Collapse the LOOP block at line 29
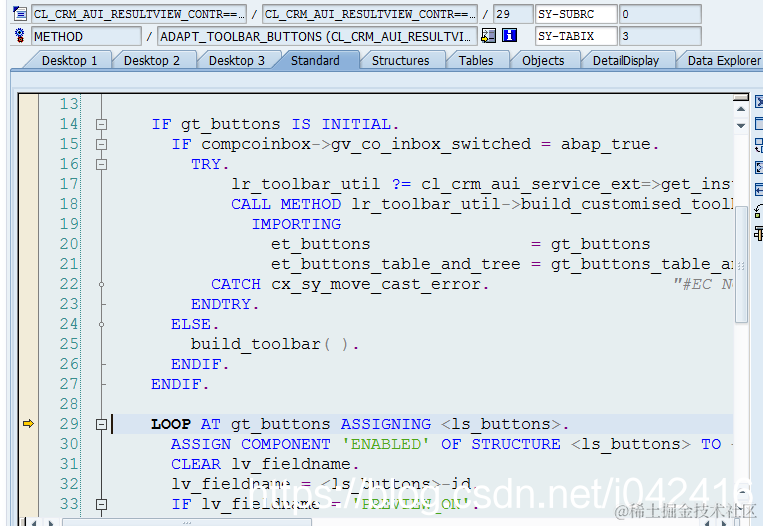Viewport: 763px width, 526px height. (101, 424)
